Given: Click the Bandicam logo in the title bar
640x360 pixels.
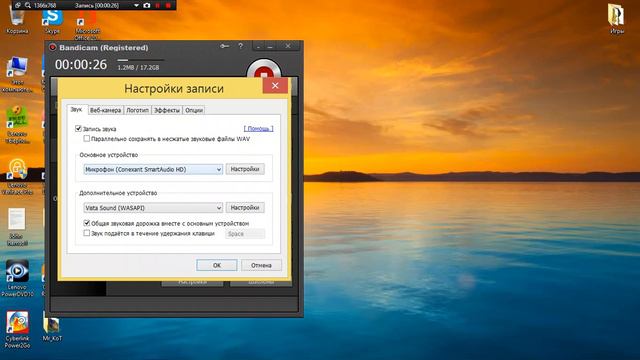Looking at the screenshot, I should pyautogui.click(x=53, y=47).
